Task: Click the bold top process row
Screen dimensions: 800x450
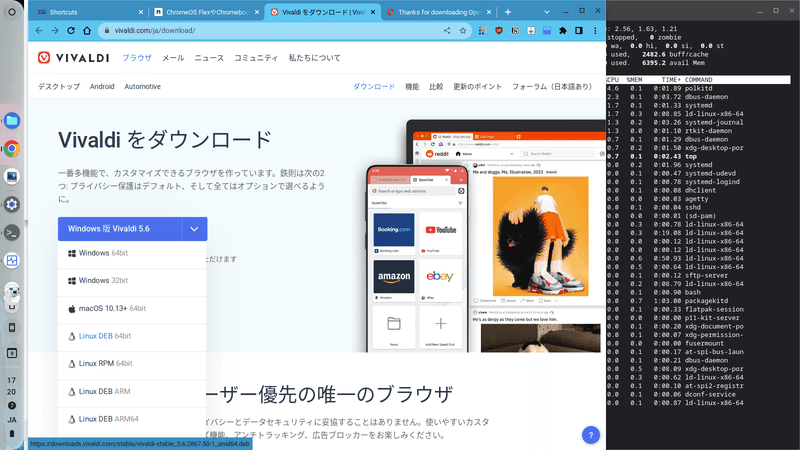Action: click(x=698, y=156)
